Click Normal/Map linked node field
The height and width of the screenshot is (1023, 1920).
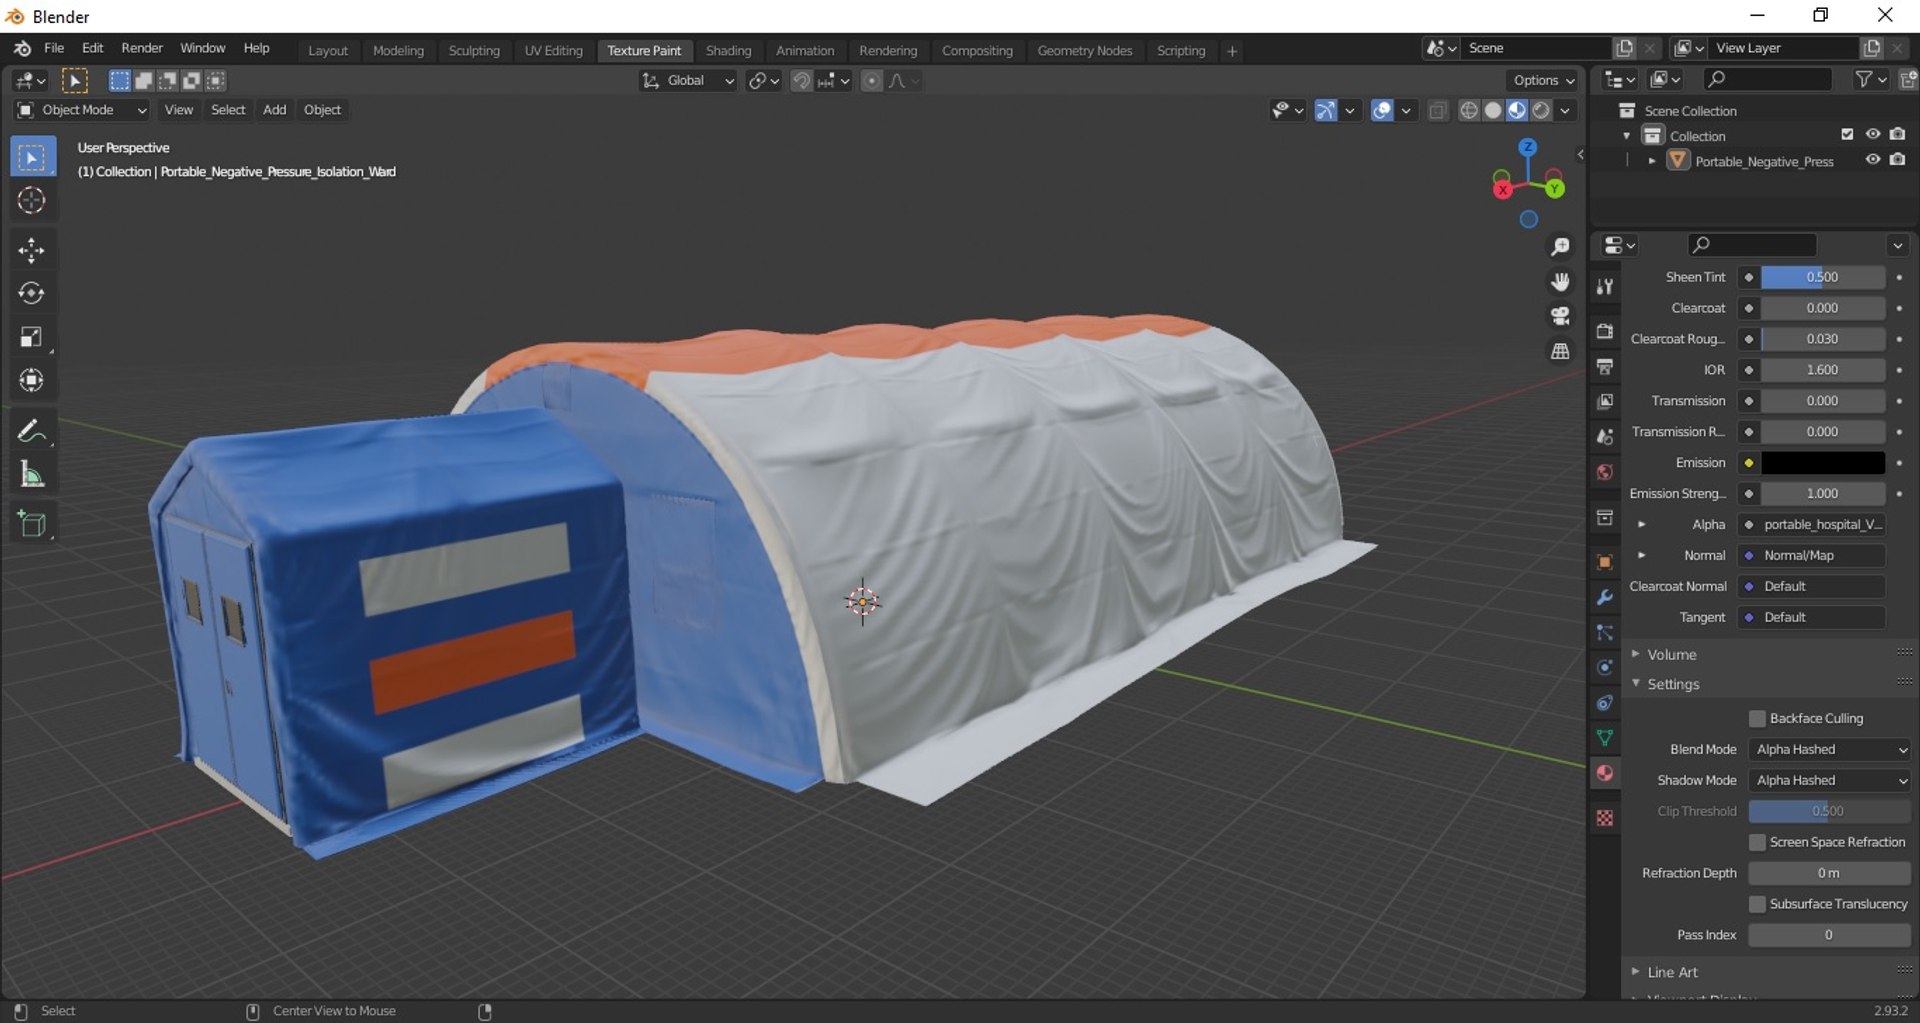pyautogui.click(x=1812, y=556)
